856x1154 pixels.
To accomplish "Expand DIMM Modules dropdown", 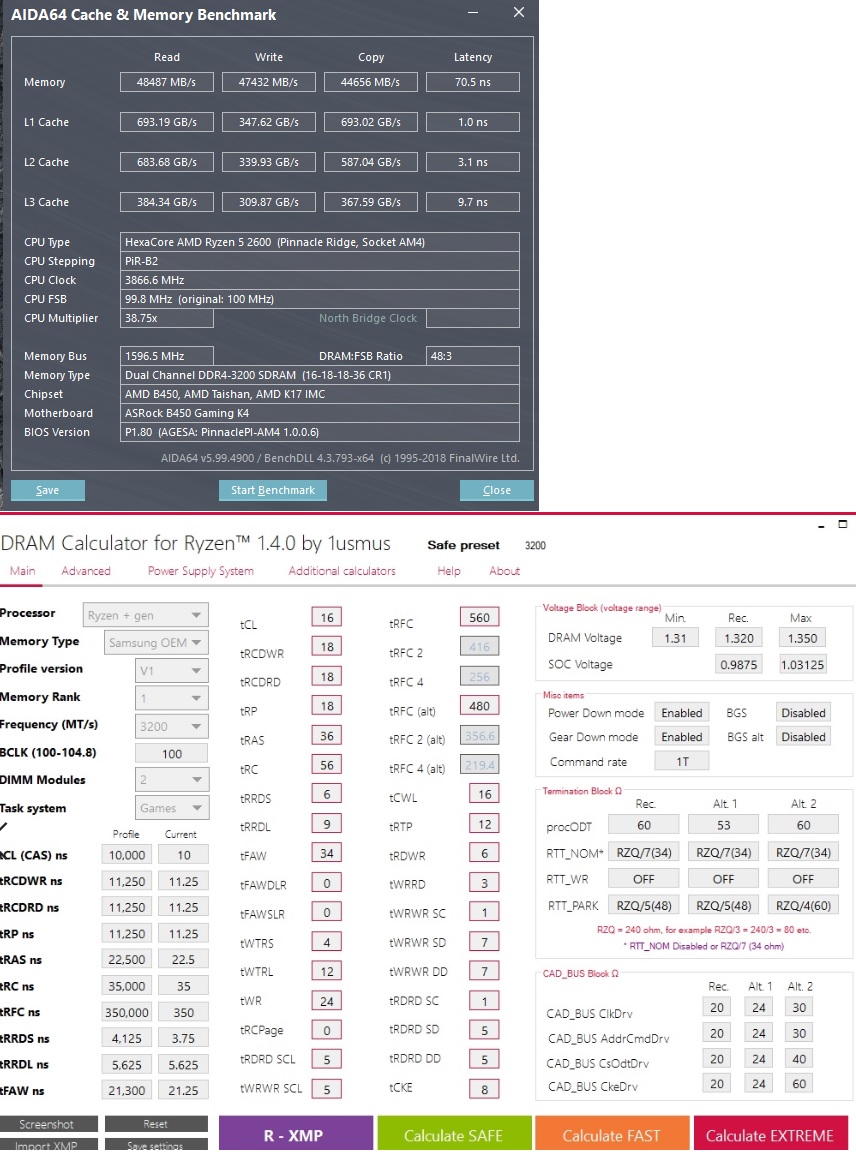I will [171, 779].
